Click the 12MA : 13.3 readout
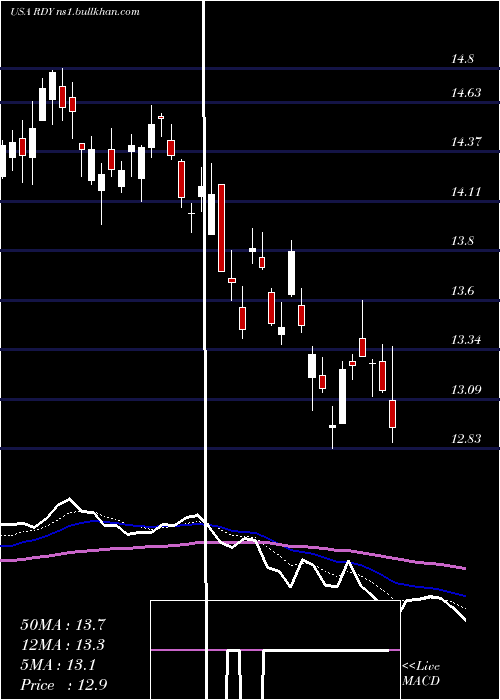Viewport: 500px width, 700px height. pos(63,645)
